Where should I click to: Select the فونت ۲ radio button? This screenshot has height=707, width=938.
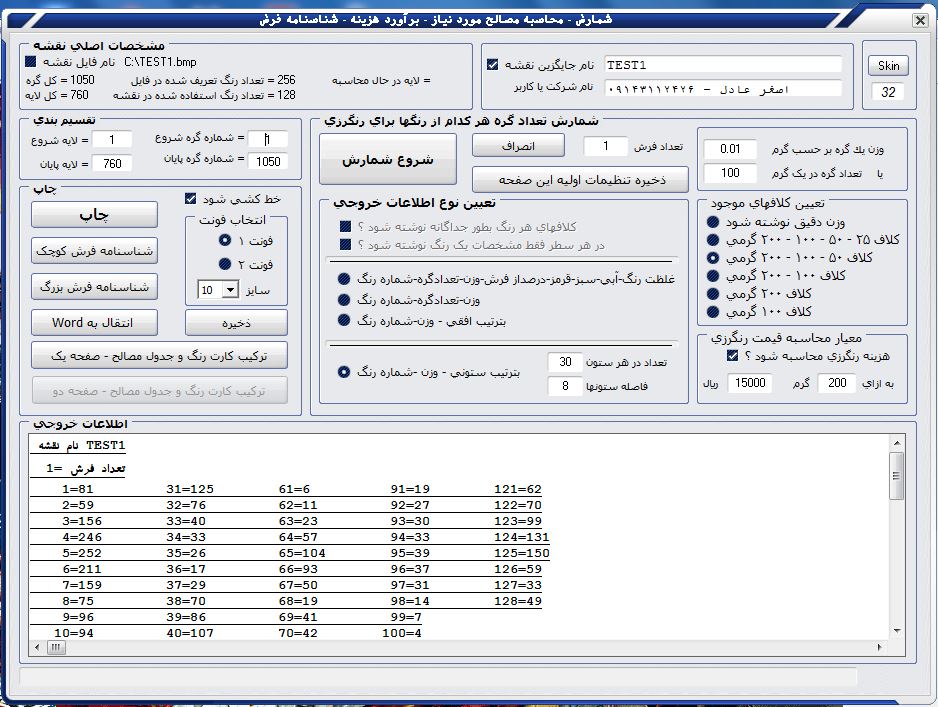(225, 265)
